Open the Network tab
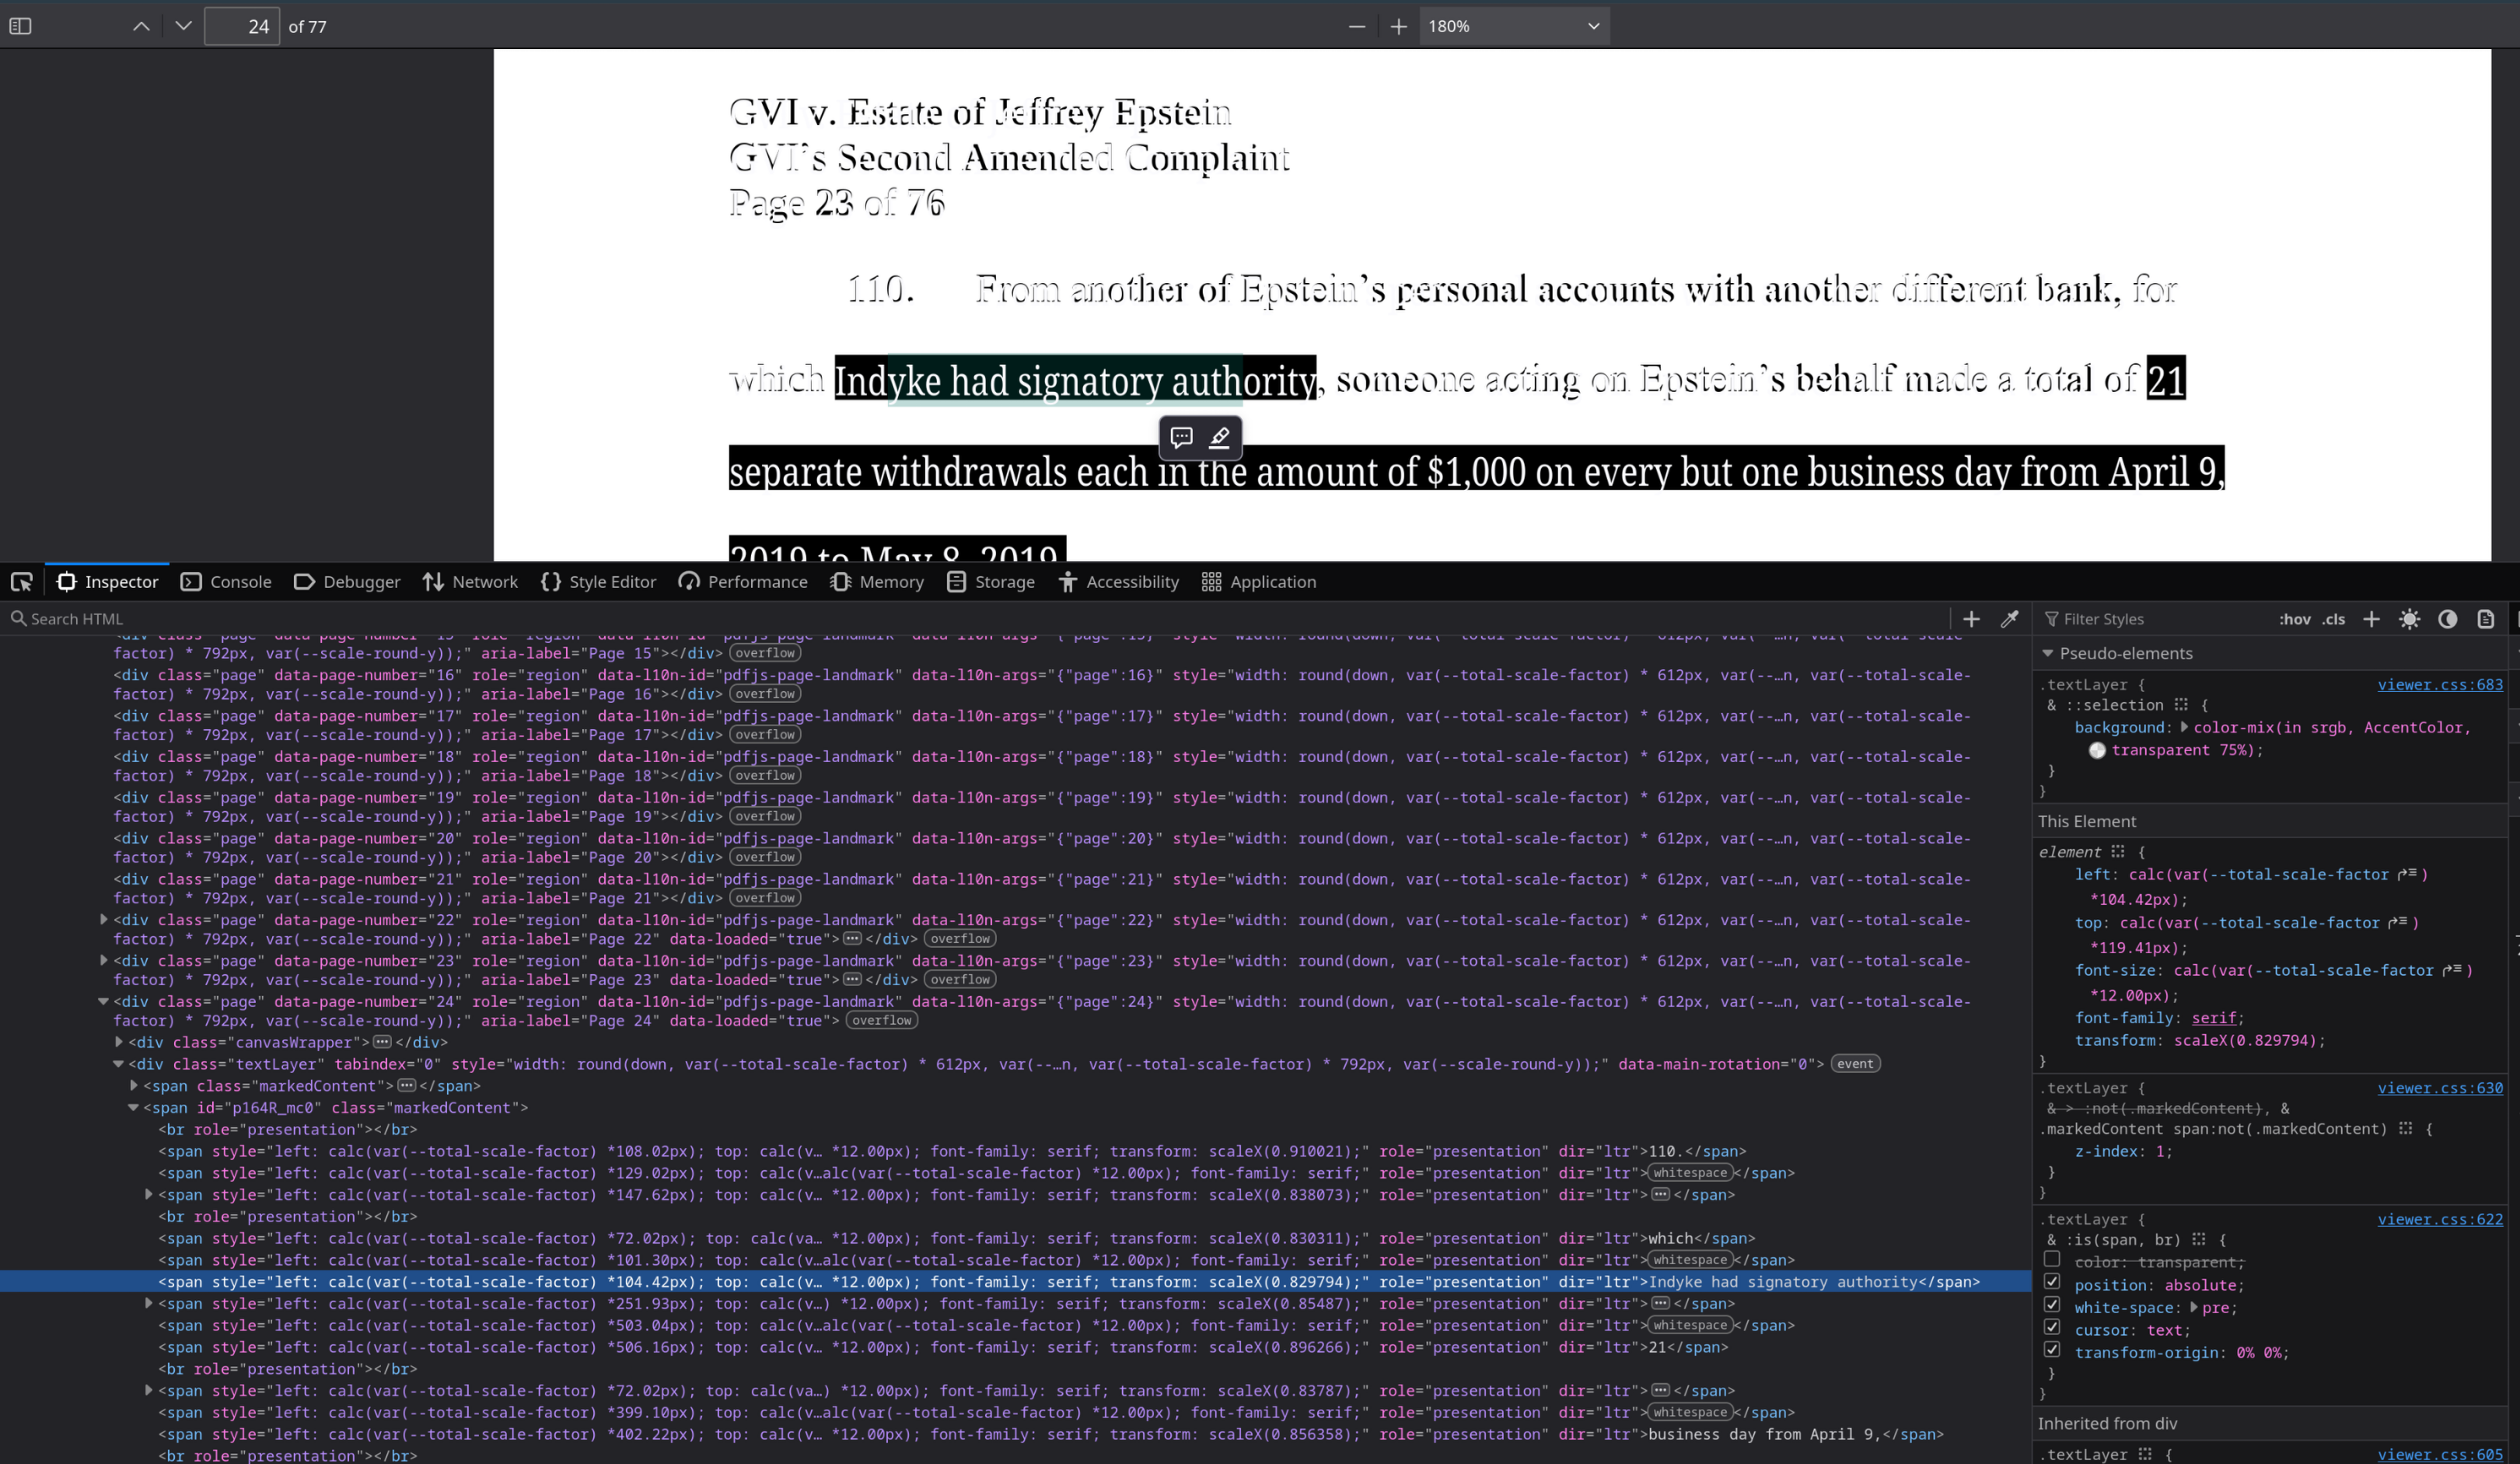The width and height of the screenshot is (2520, 1464). coord(470,582)
